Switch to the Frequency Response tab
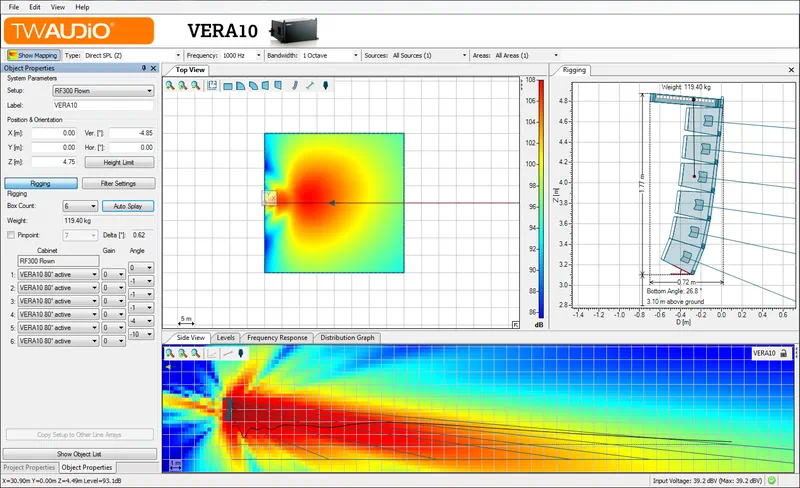This screenshot has width=800, height=488. pyautogui.click(x=277, y=337)
